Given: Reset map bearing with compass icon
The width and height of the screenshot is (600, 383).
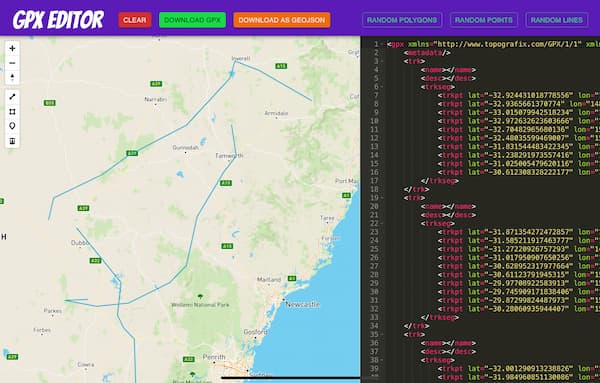Looking at the screenshot, I should [12, 77].
